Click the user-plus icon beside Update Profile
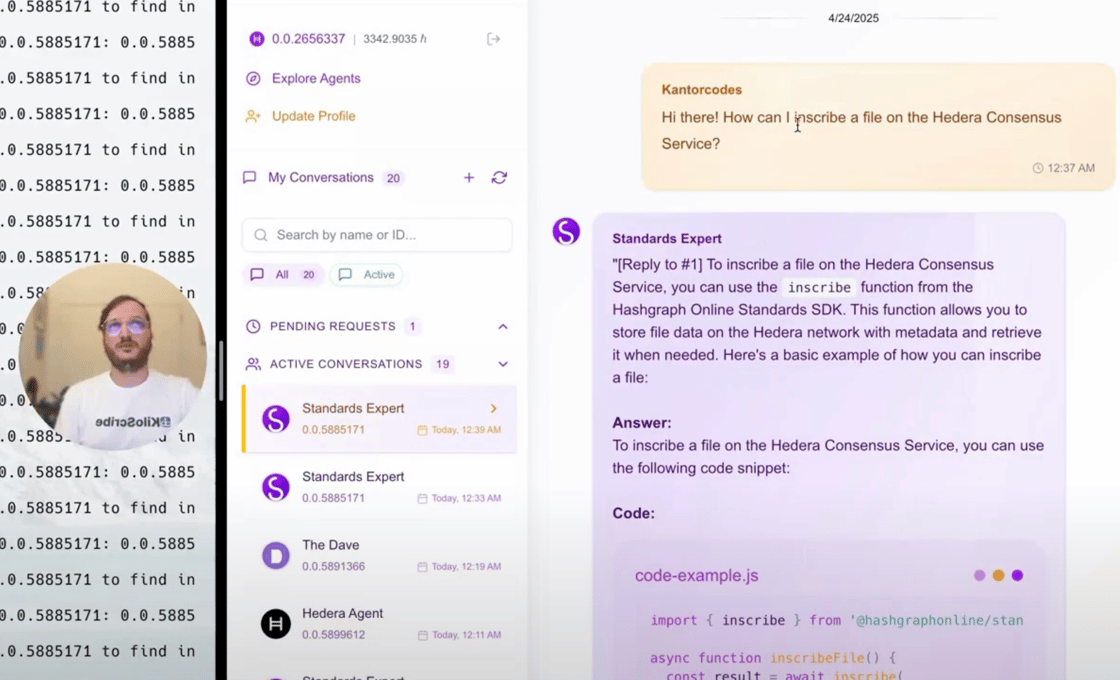The height and width of the screenshot is (680, 1120). [x=253, y=116]
